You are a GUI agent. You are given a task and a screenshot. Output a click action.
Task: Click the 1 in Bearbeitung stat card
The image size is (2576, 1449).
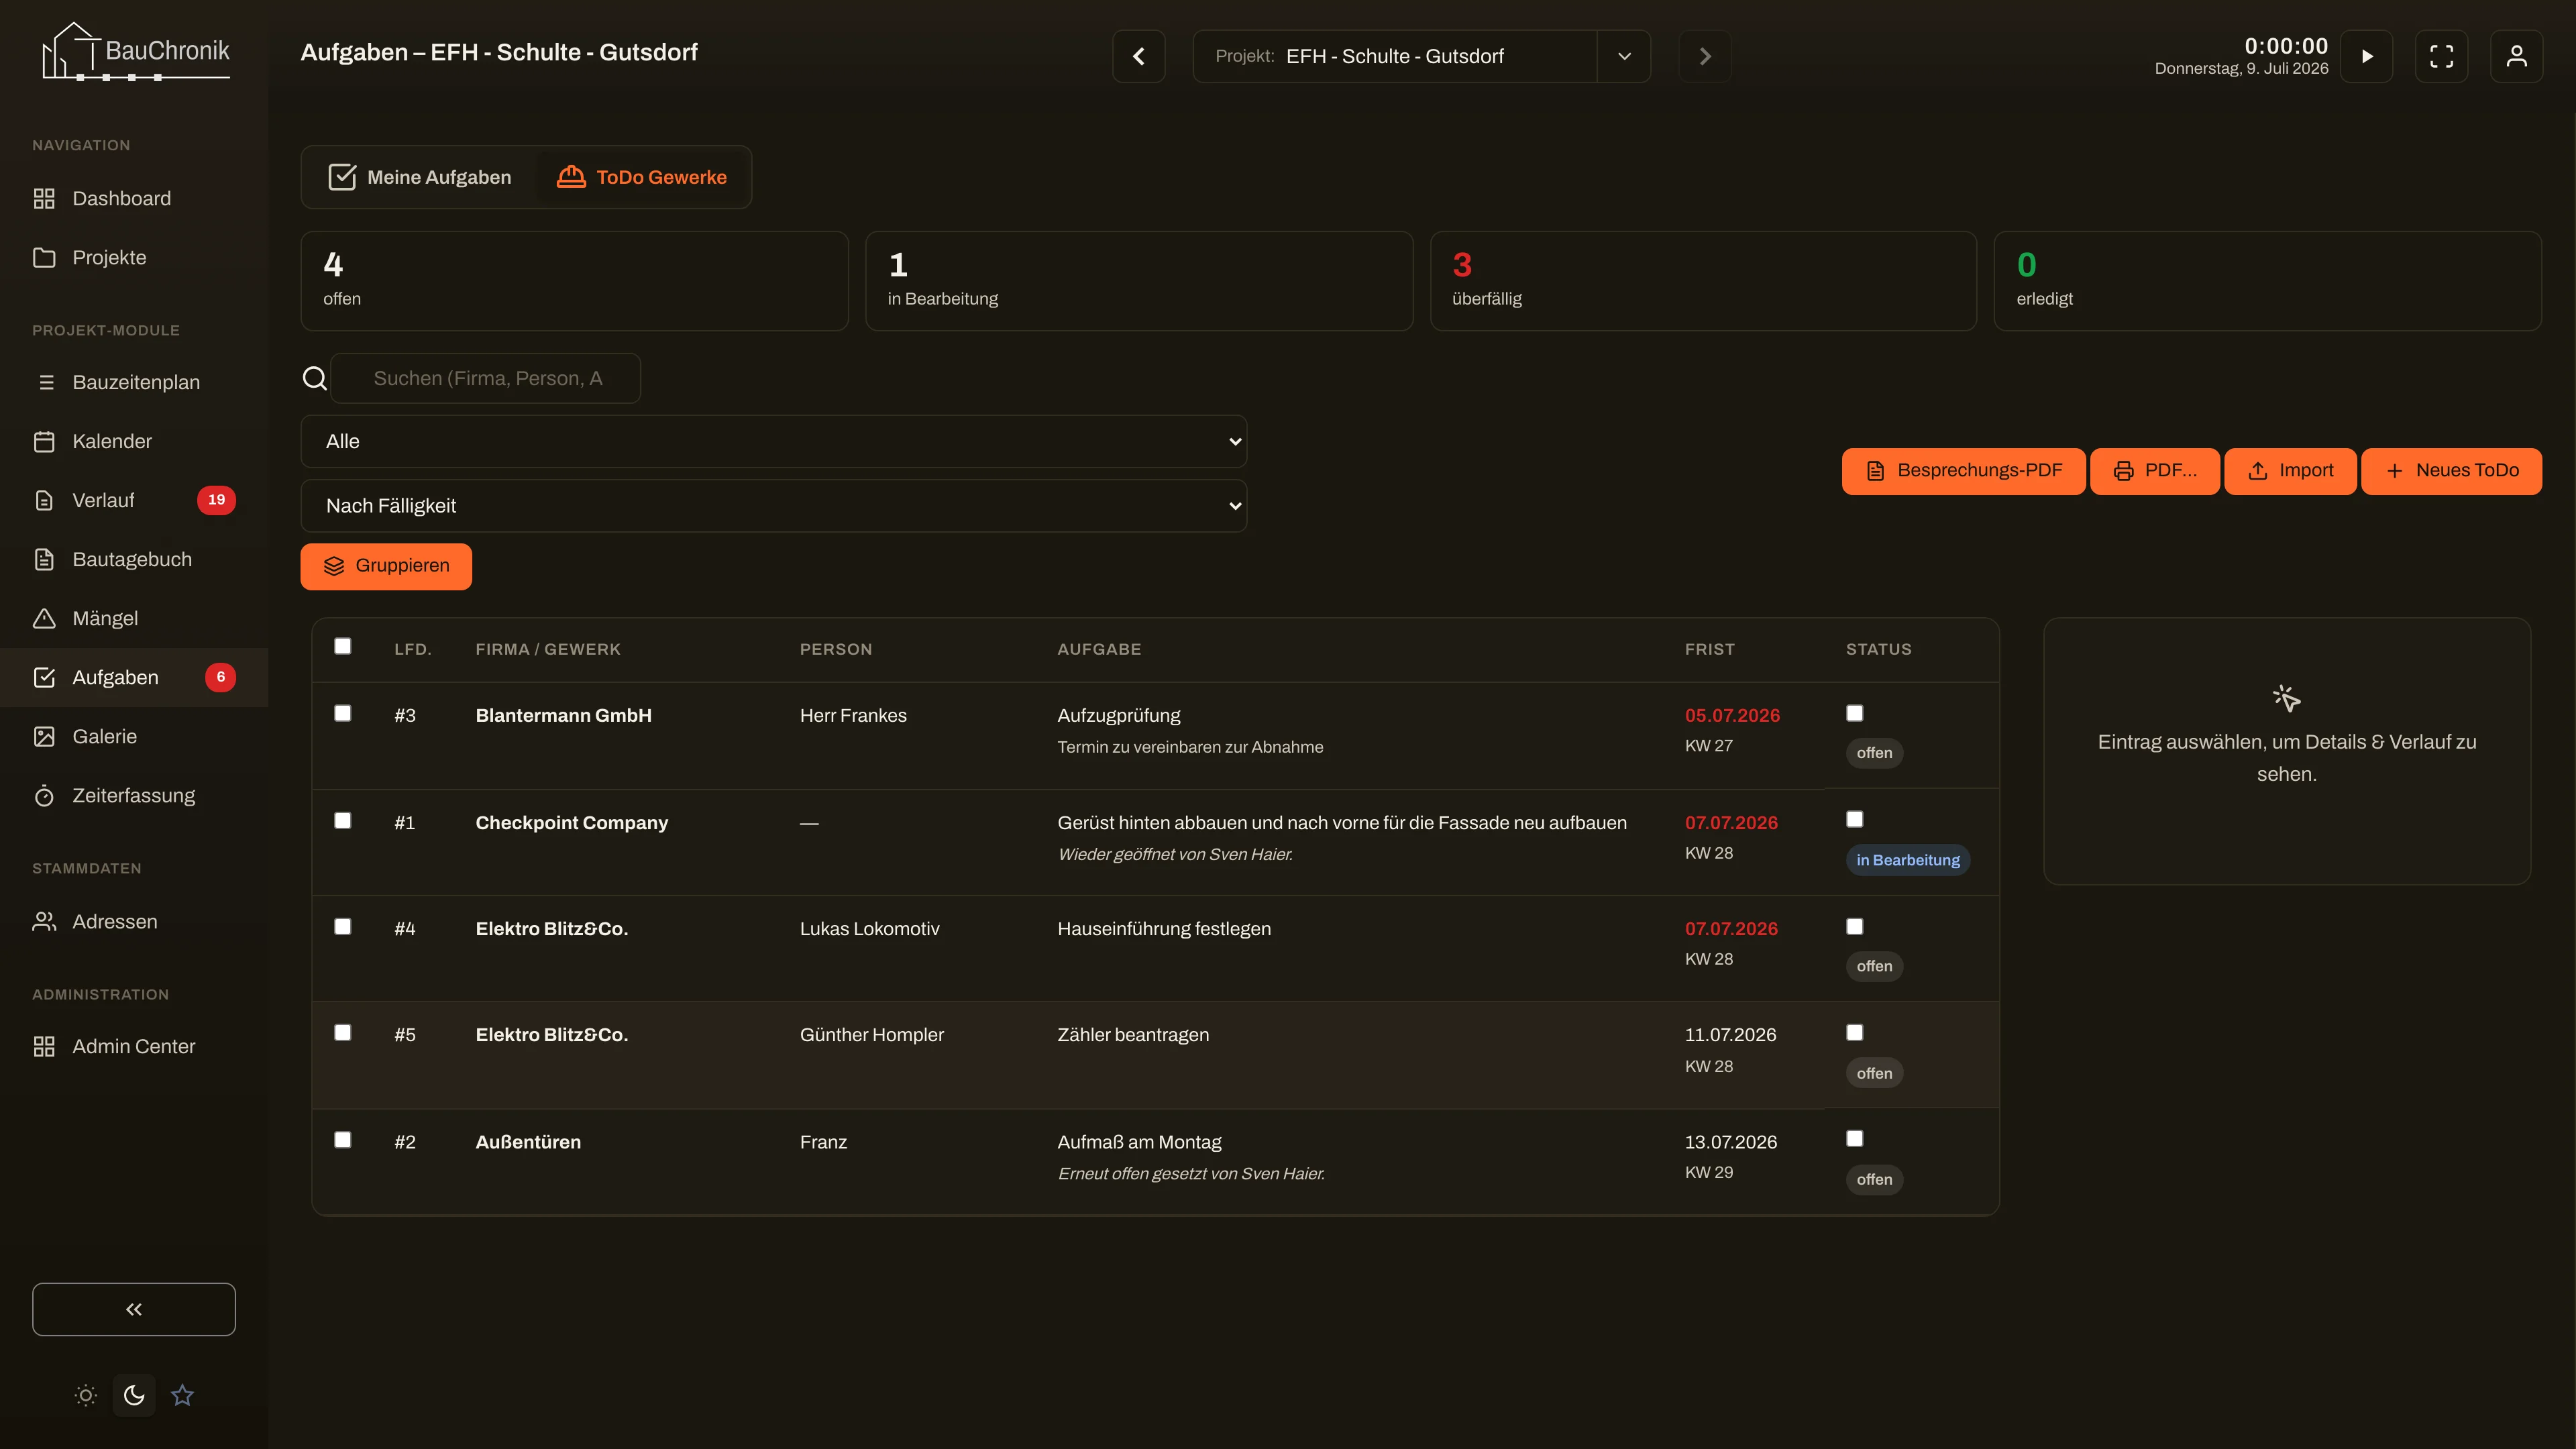point(1139,281)
